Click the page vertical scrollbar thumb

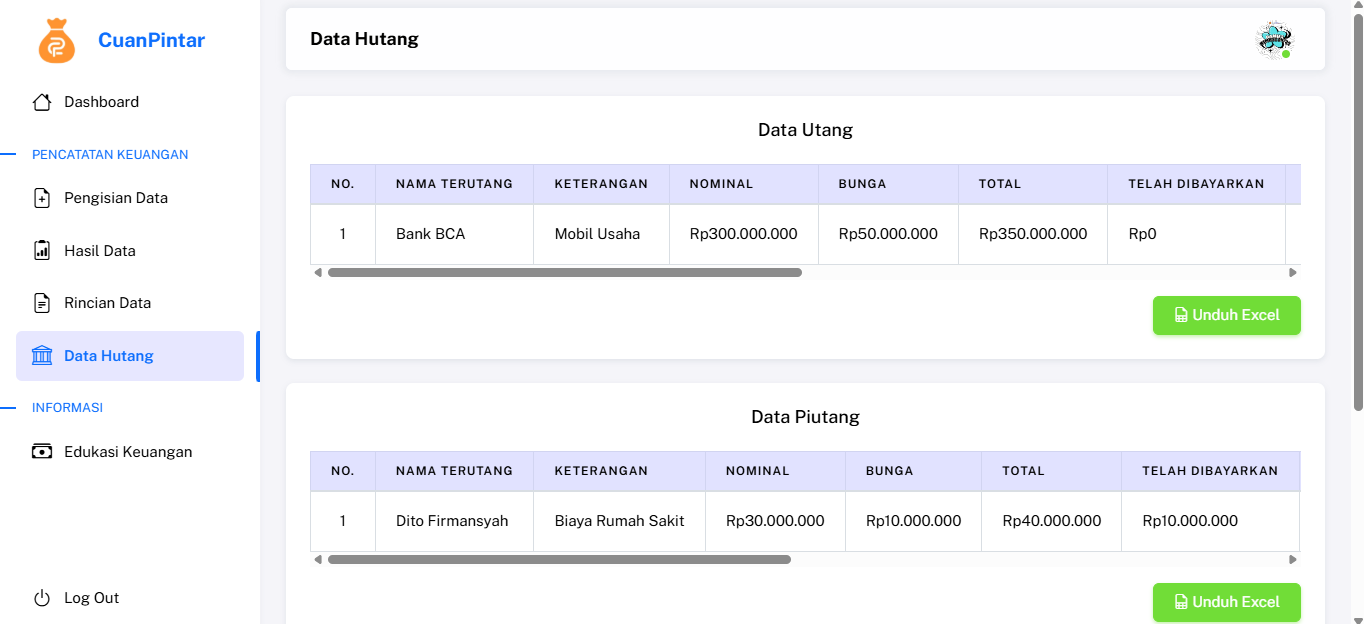1357,210
